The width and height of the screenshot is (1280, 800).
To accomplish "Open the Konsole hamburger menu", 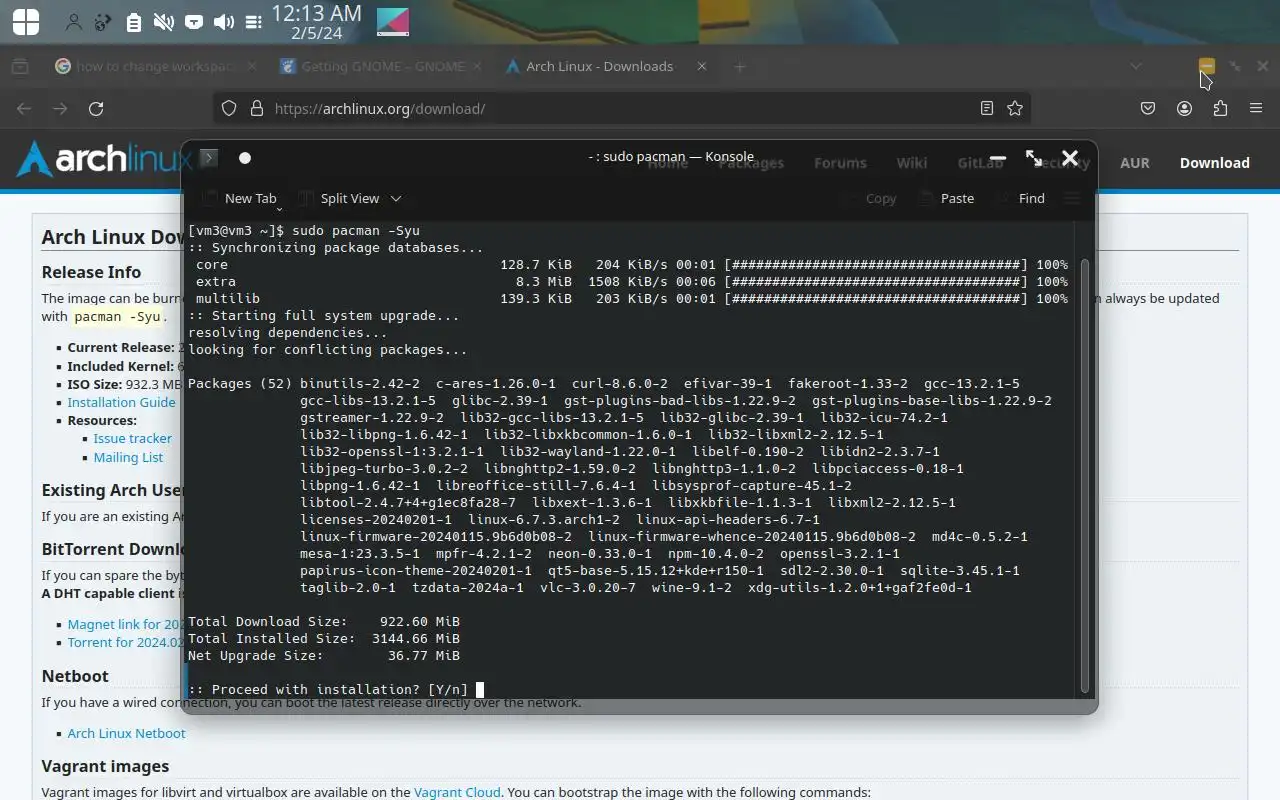I will (1072, 198).
